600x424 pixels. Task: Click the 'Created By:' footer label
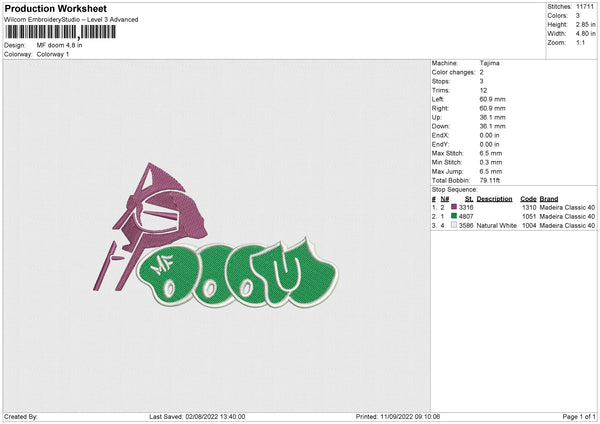click(21, 417)
